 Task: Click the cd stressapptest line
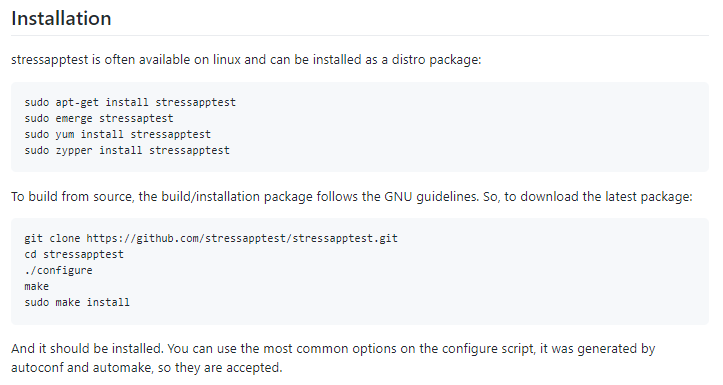pos(74,255)
